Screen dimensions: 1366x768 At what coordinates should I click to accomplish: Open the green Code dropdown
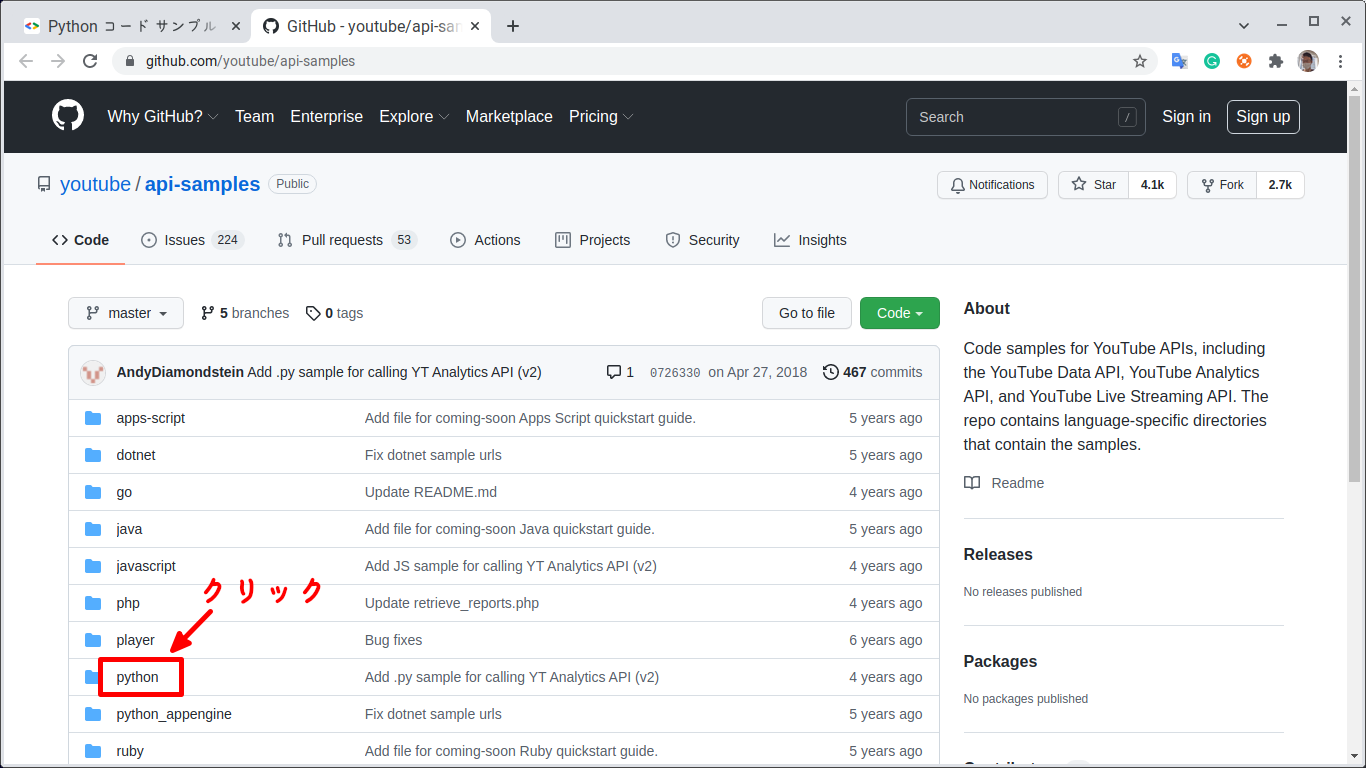click(x=899, y=313)
